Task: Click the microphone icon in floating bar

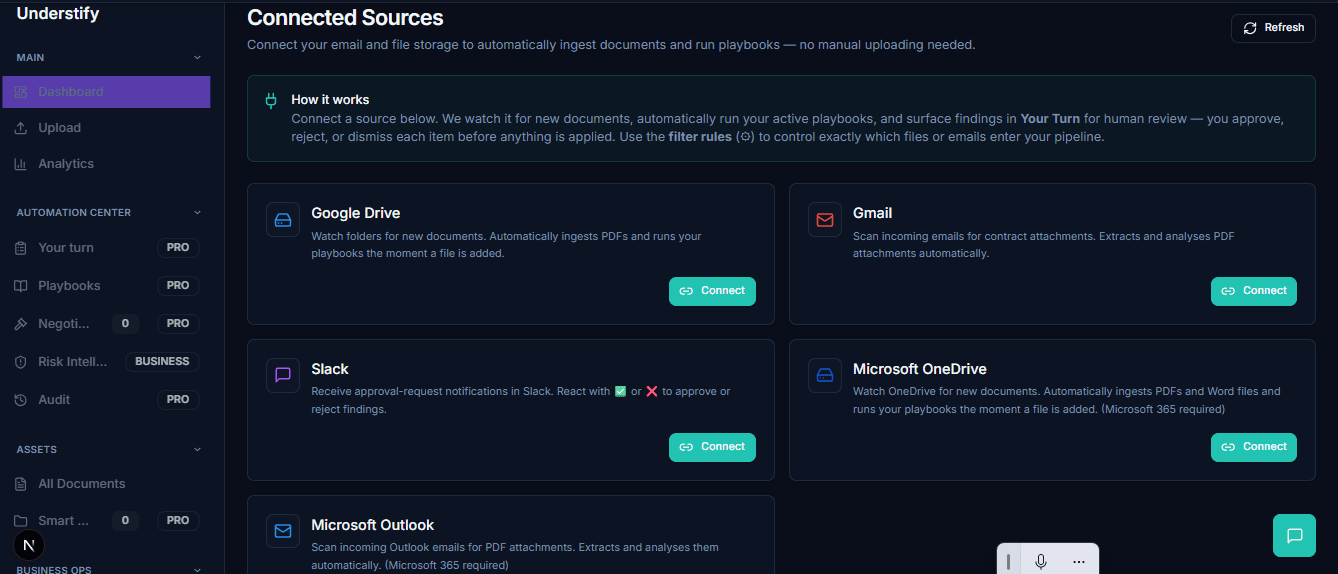Action: click(x=1041, y=562)
